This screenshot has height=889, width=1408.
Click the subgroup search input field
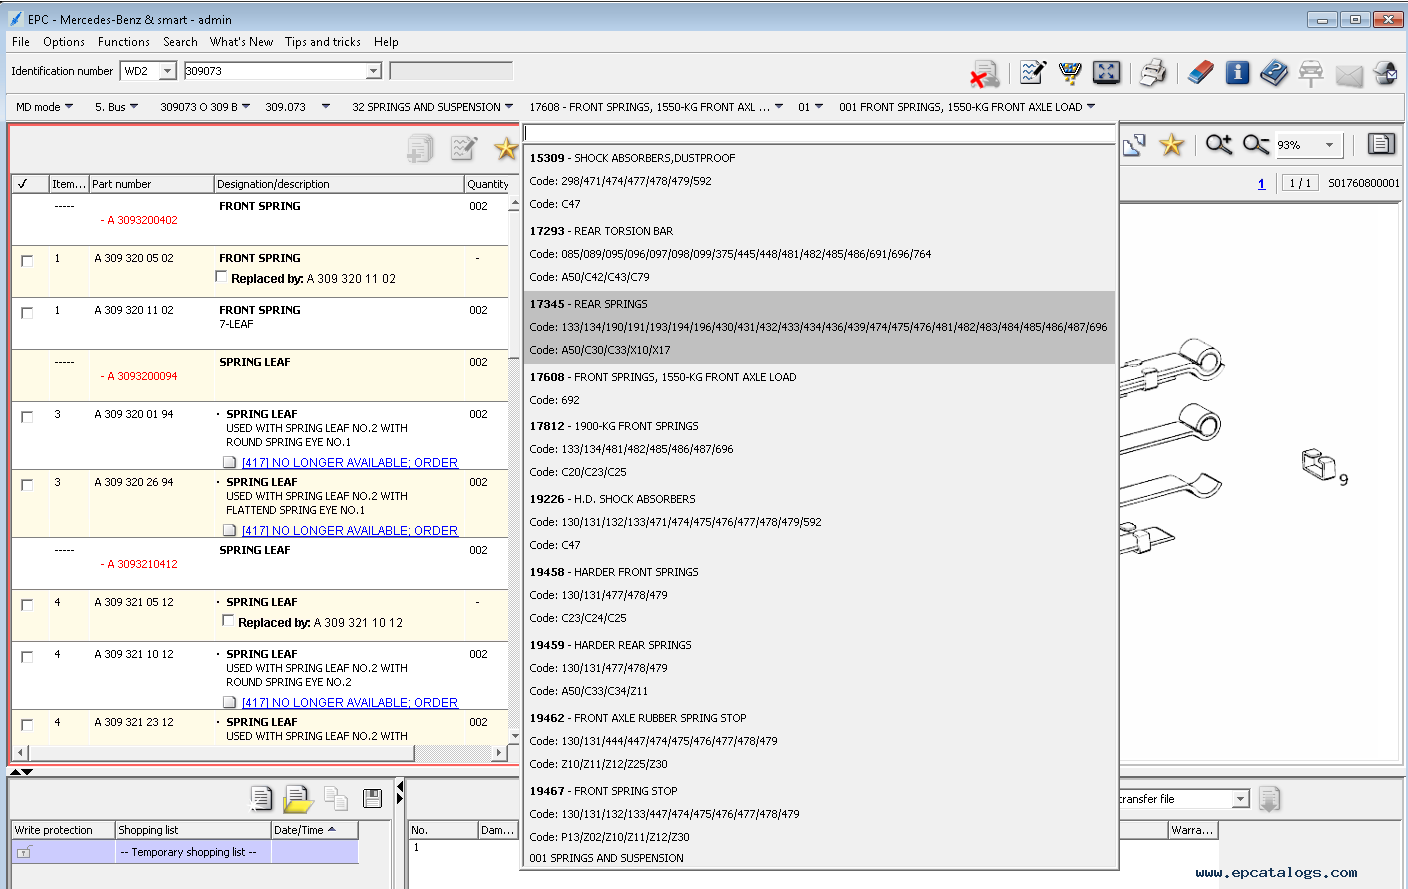pos(819,133)
